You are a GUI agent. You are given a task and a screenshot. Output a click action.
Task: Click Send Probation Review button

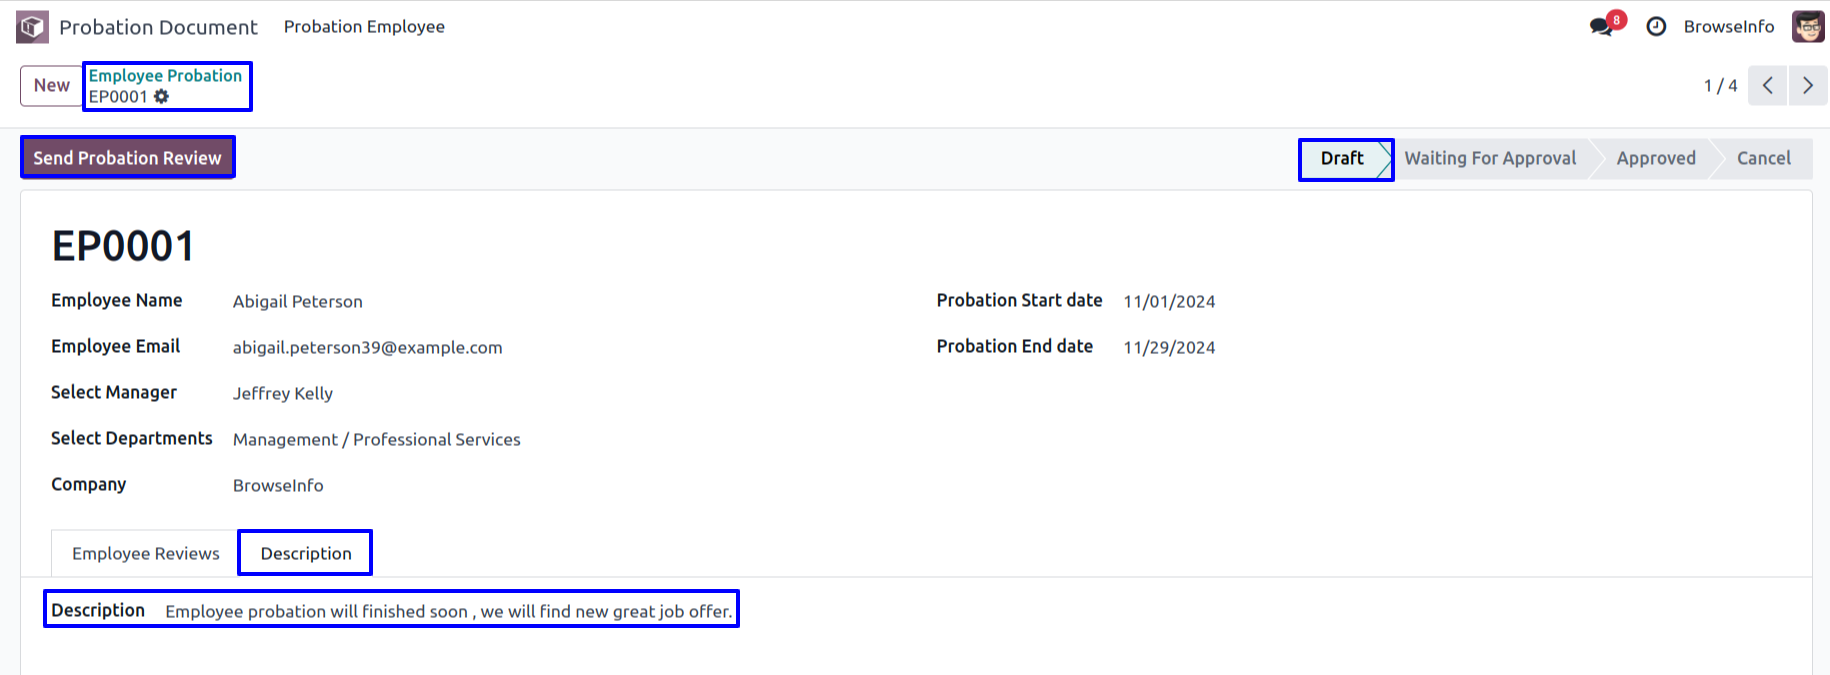tap(127, 158)
